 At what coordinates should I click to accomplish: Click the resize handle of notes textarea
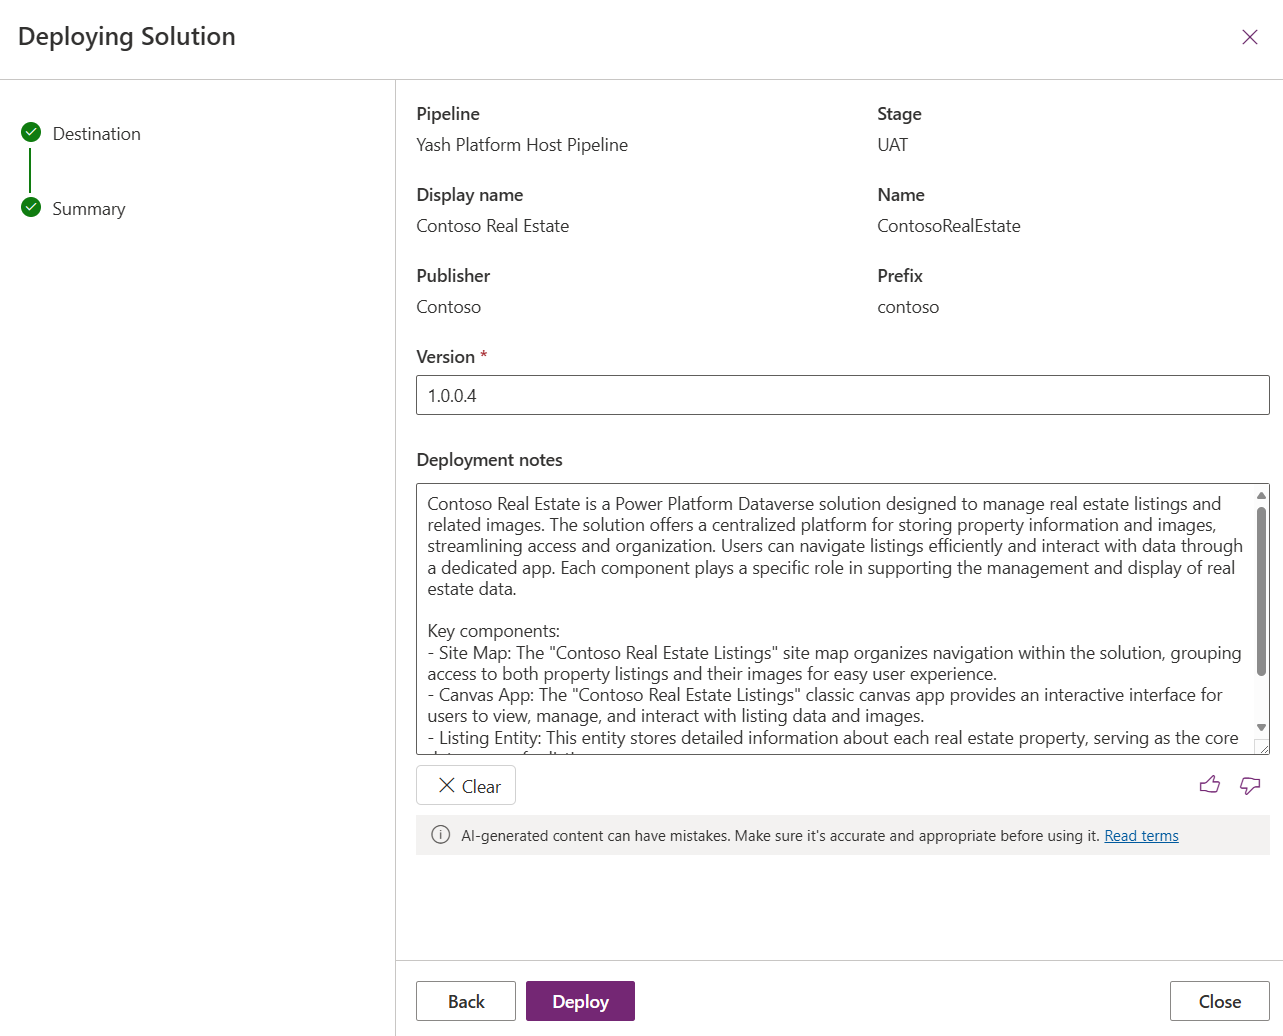click(1262, 747)
